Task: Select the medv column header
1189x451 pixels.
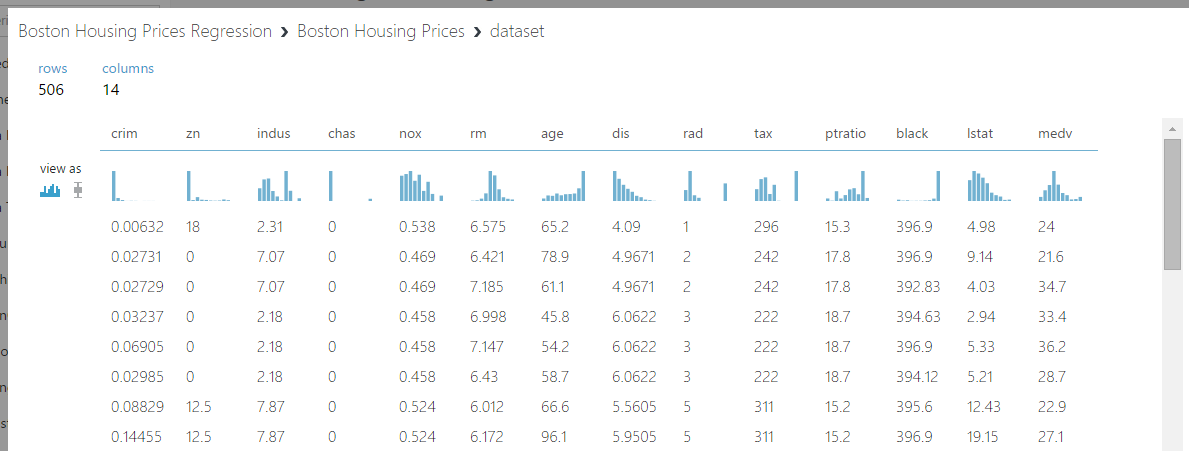Action: point(1056,134)
